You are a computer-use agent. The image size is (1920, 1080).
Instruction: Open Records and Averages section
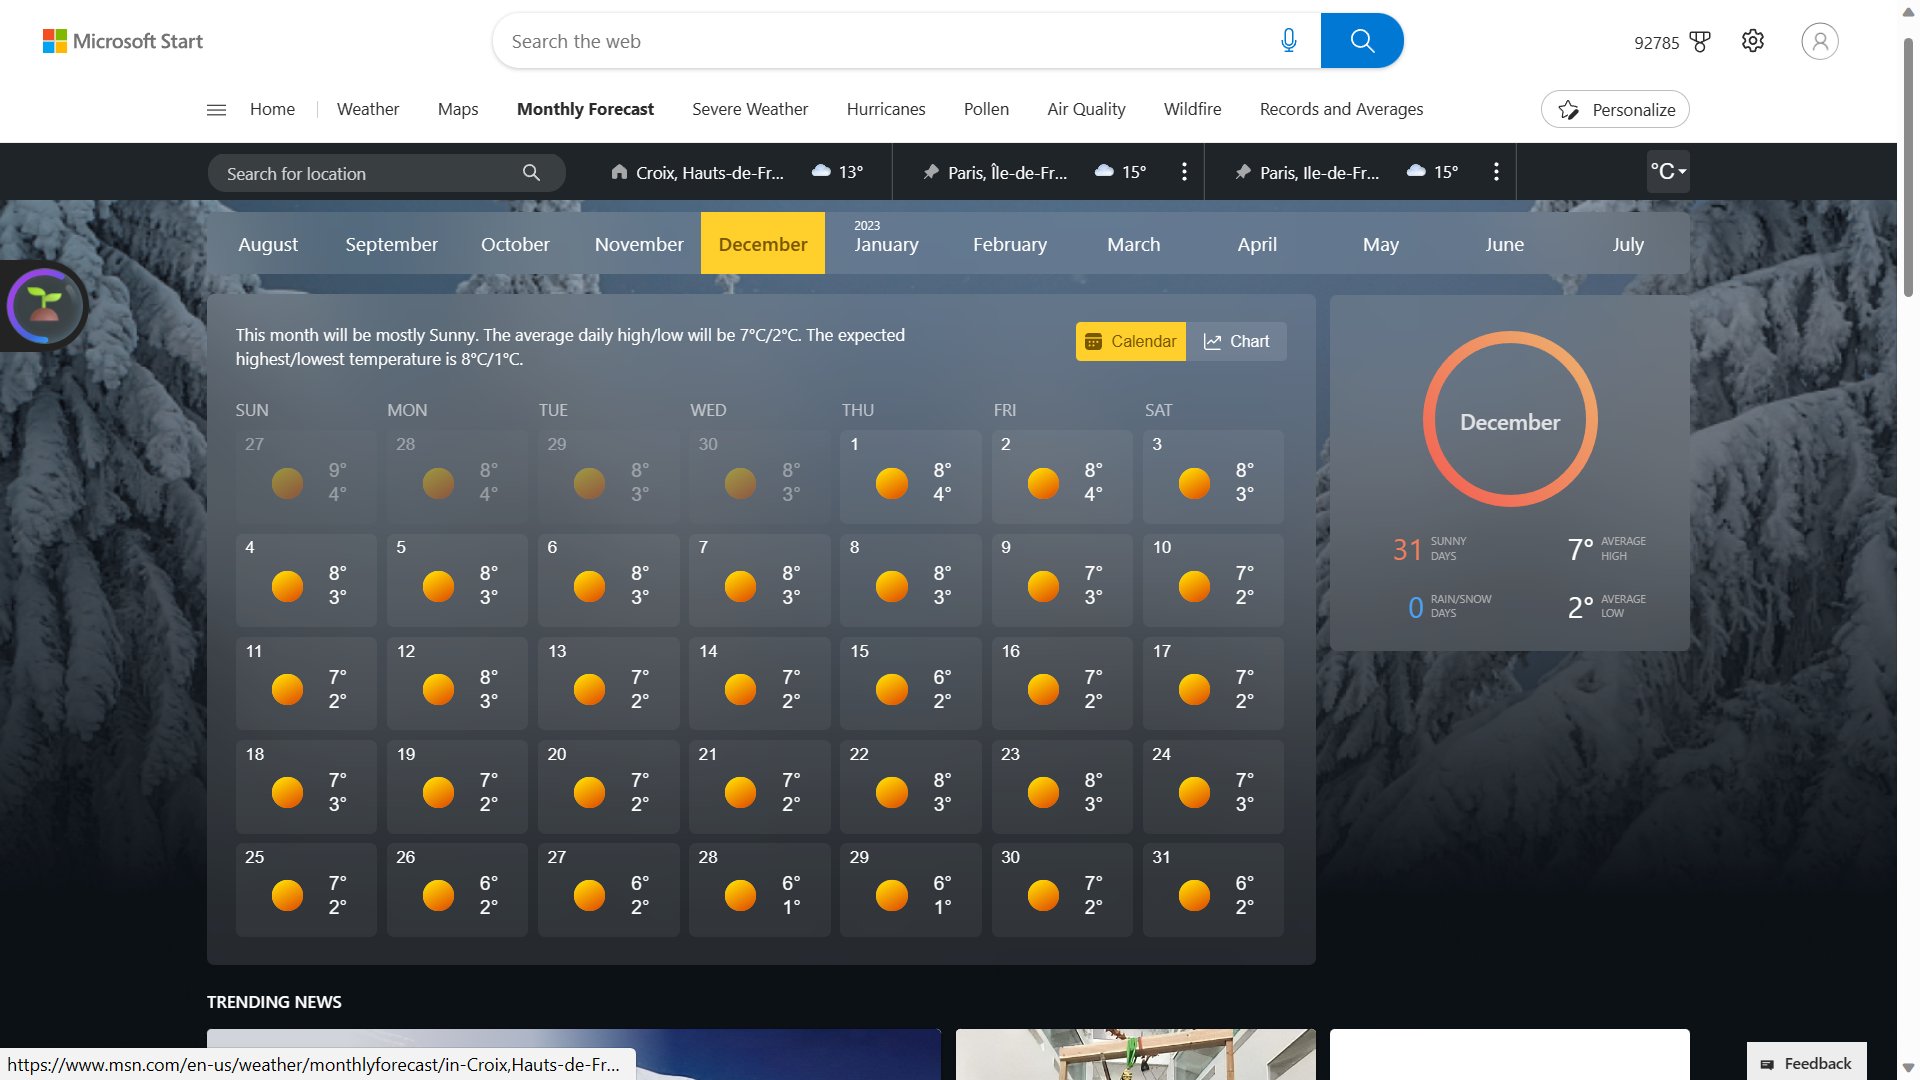click(1341, 109)
